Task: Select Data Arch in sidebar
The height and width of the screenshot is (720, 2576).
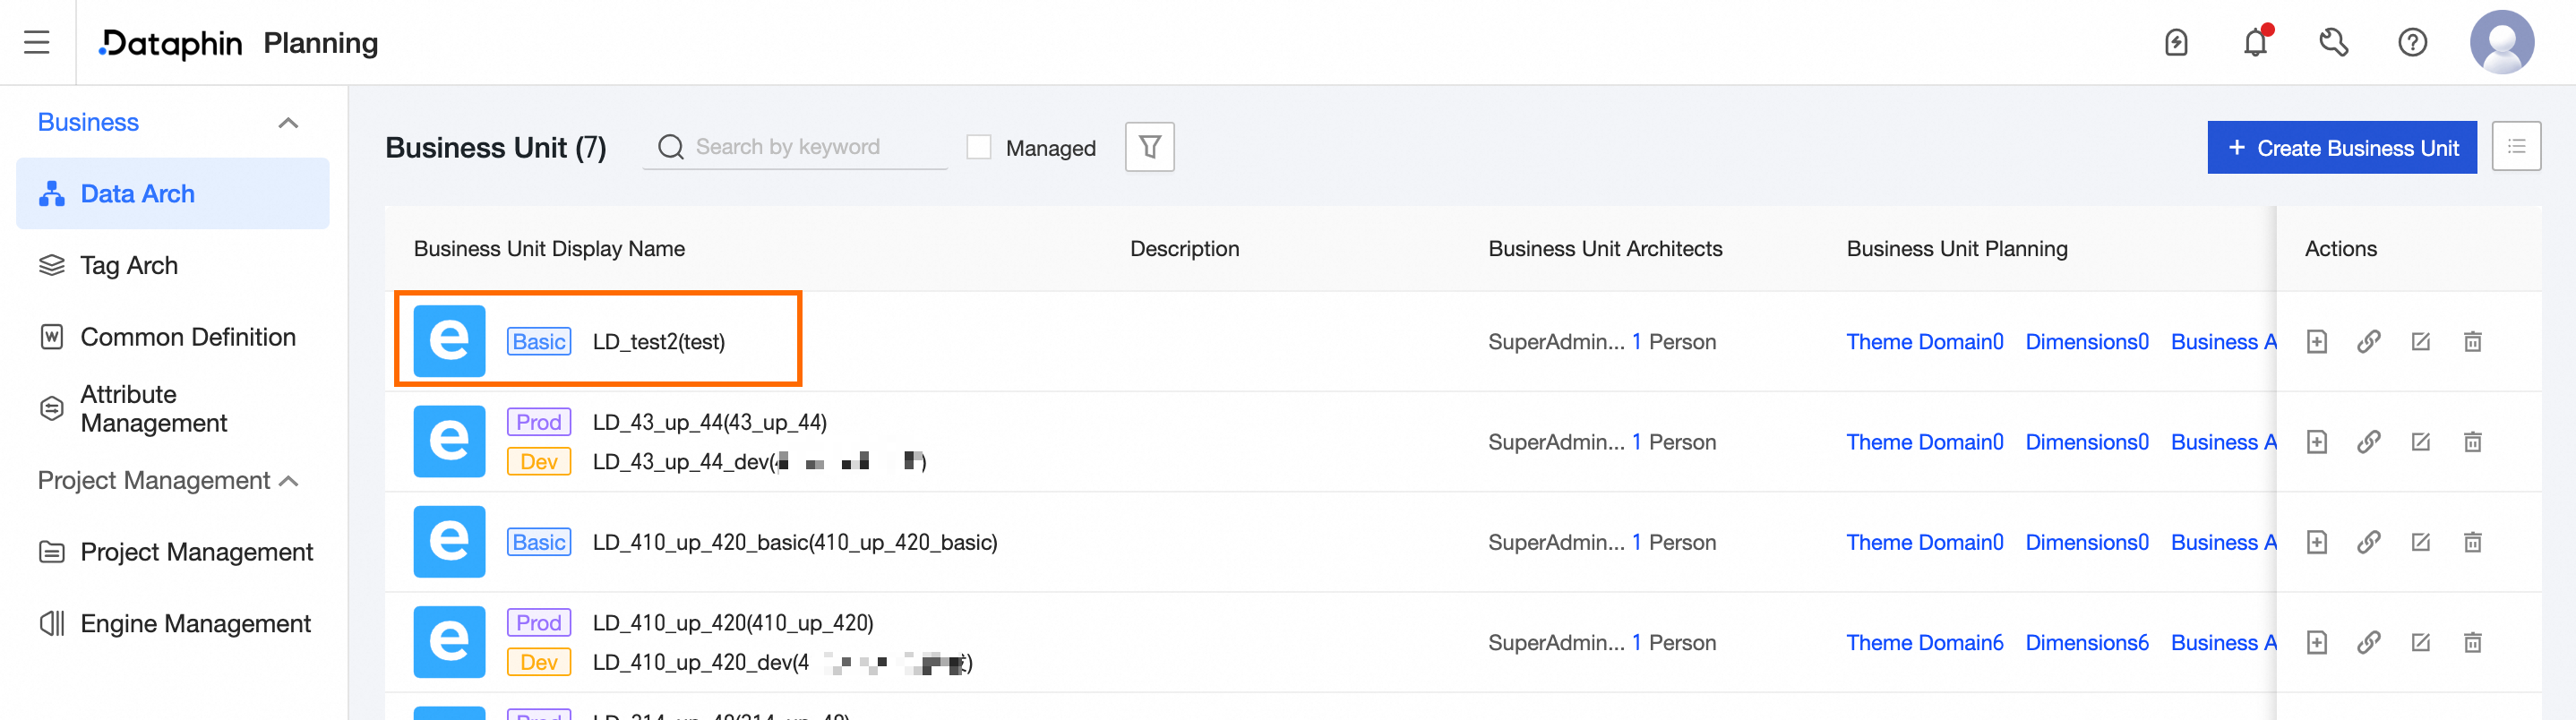Action: pos(173,193)
